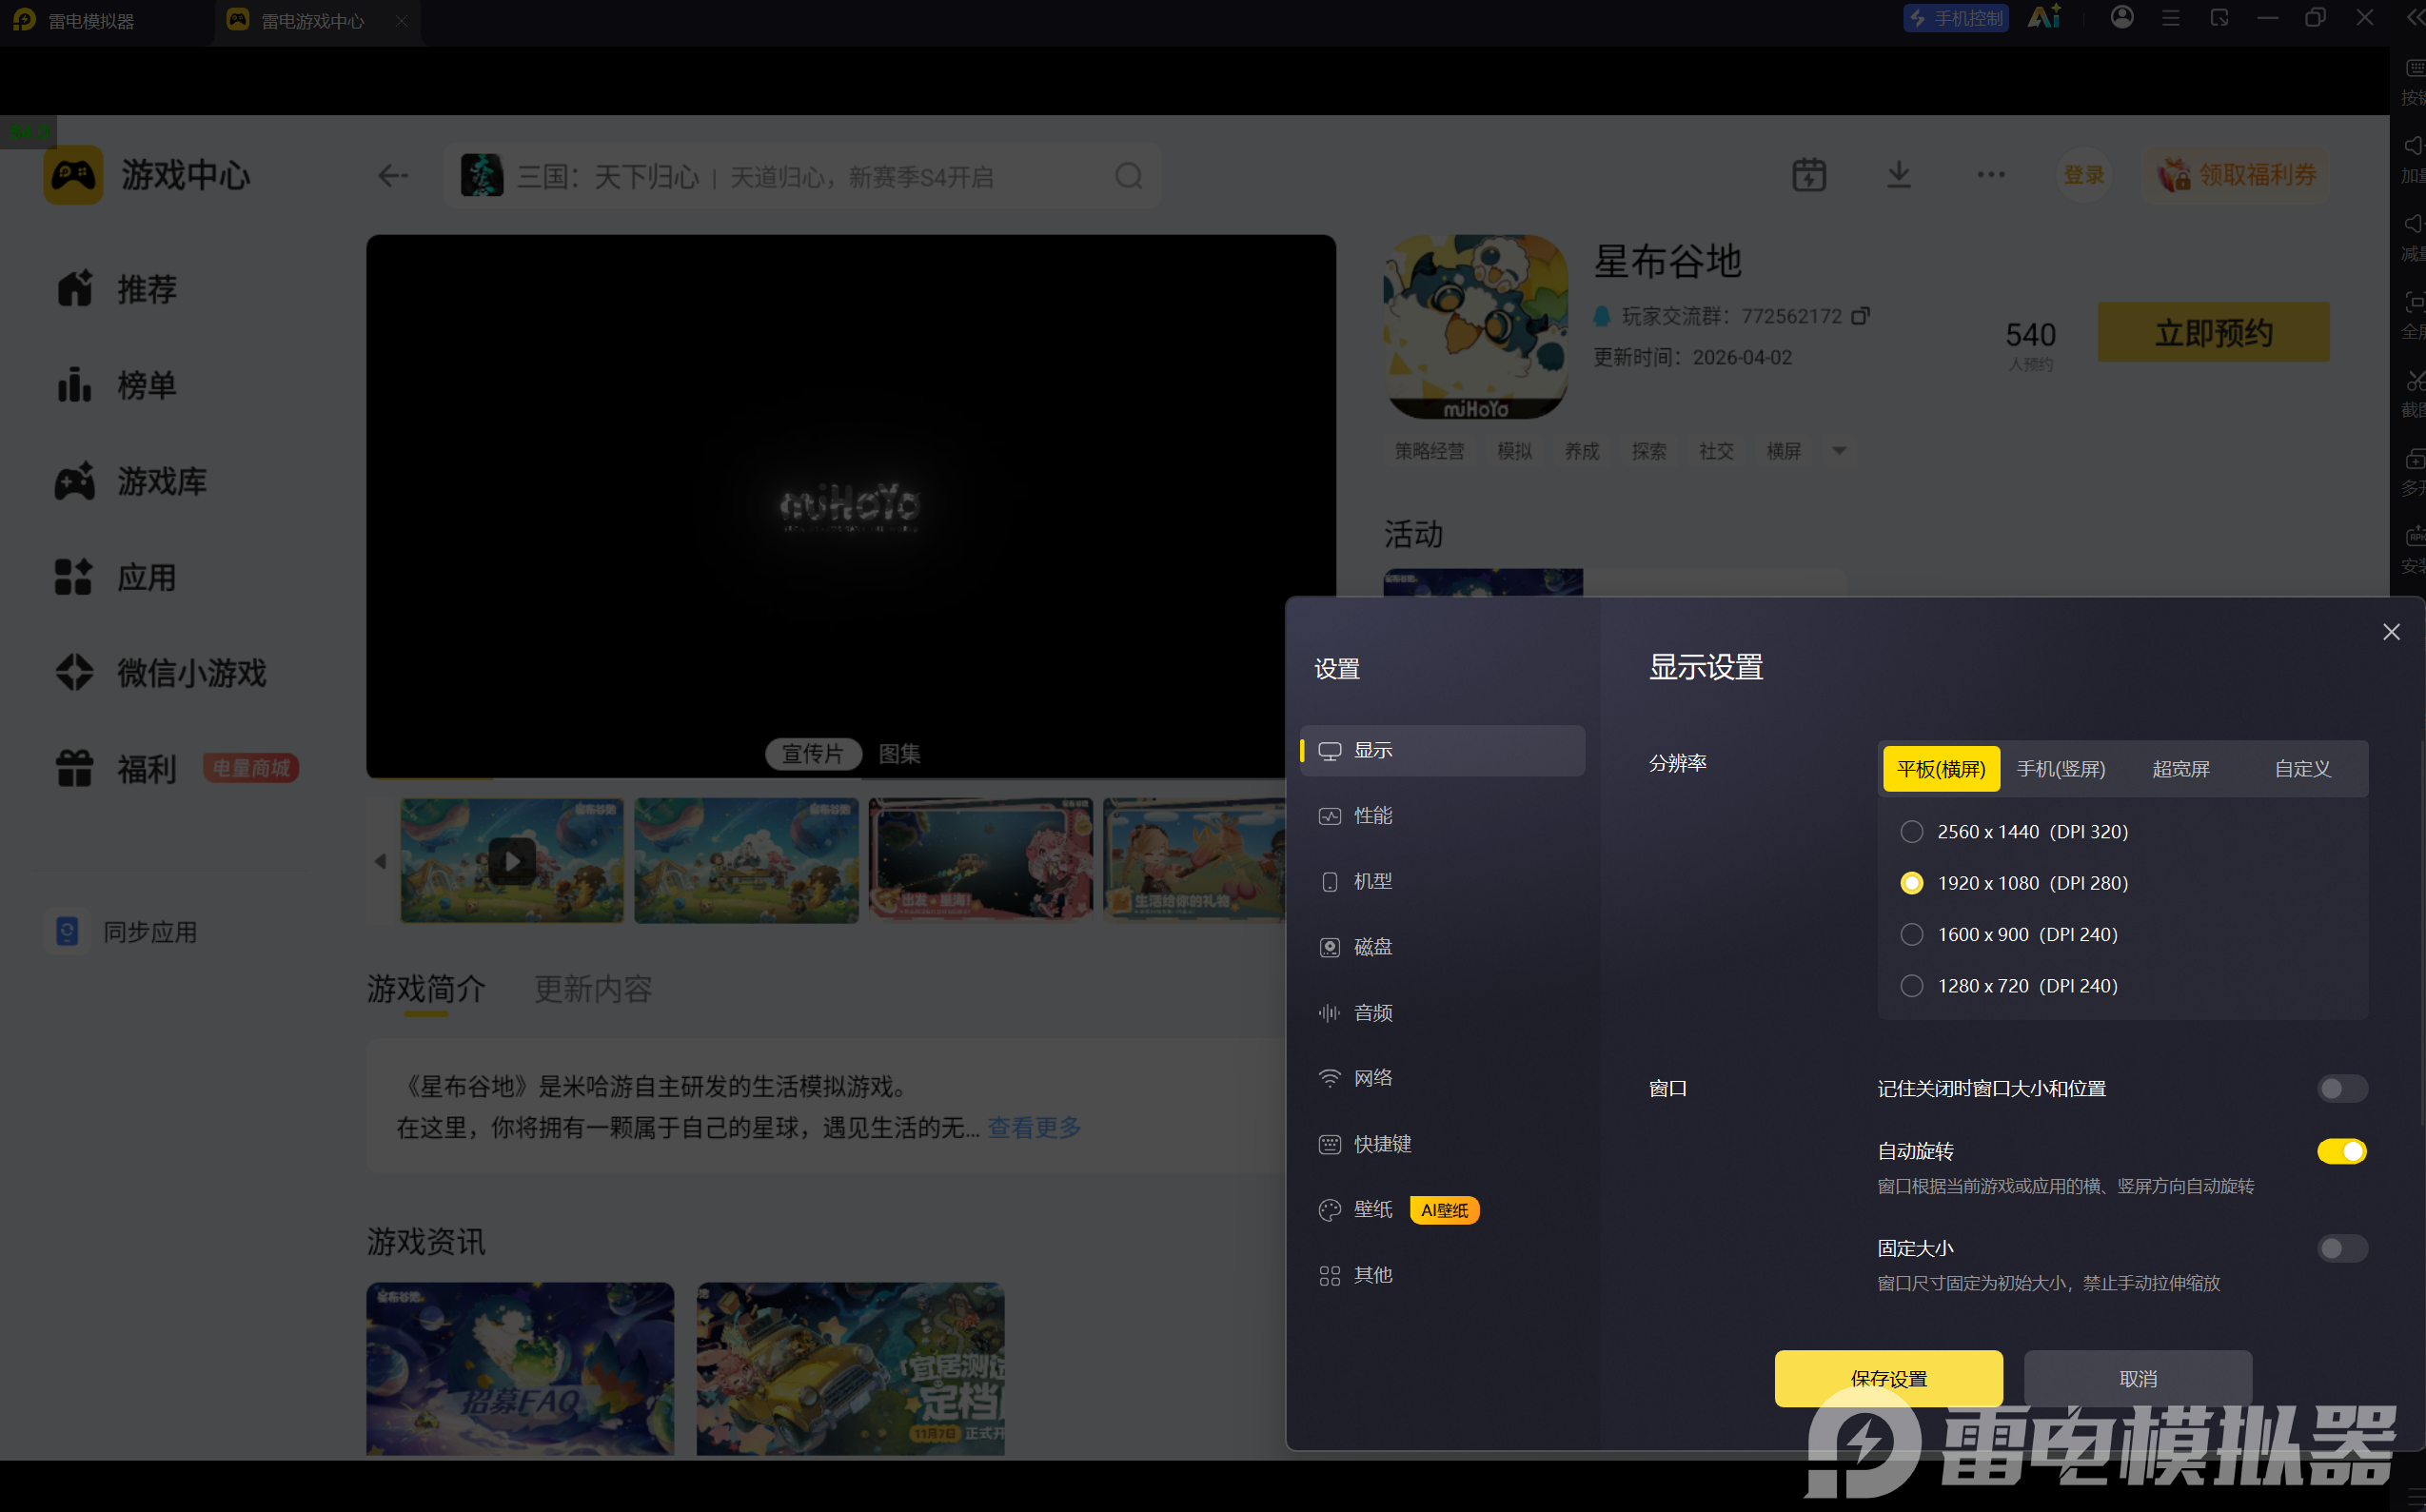
Task: Show previous thumbnails with left arrow
Action: pos(380,860)
